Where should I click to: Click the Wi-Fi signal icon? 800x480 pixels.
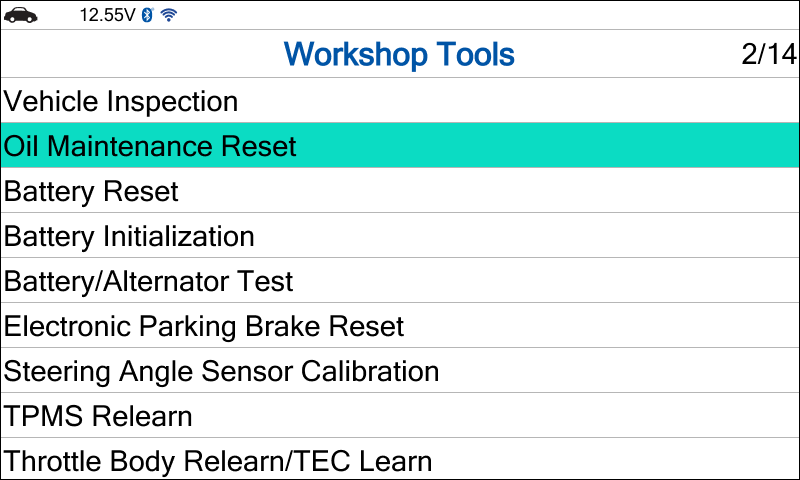coord(168,15)
